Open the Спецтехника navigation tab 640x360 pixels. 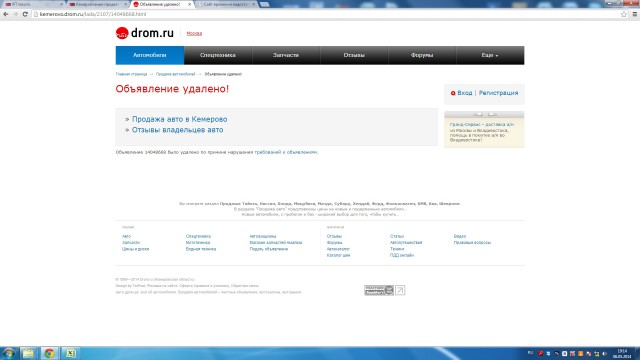(x=218, y=55)
